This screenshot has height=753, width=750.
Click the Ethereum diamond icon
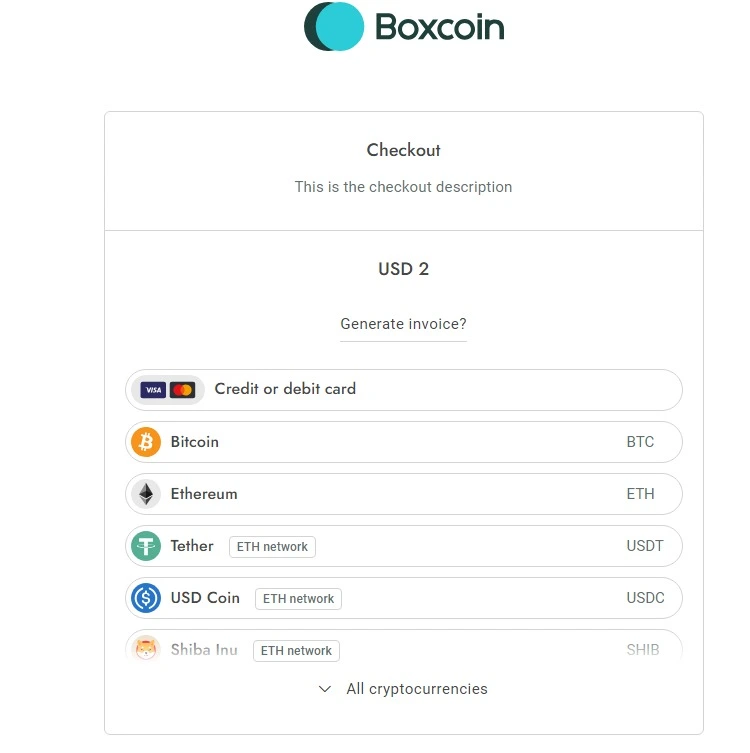coord(146,494)
